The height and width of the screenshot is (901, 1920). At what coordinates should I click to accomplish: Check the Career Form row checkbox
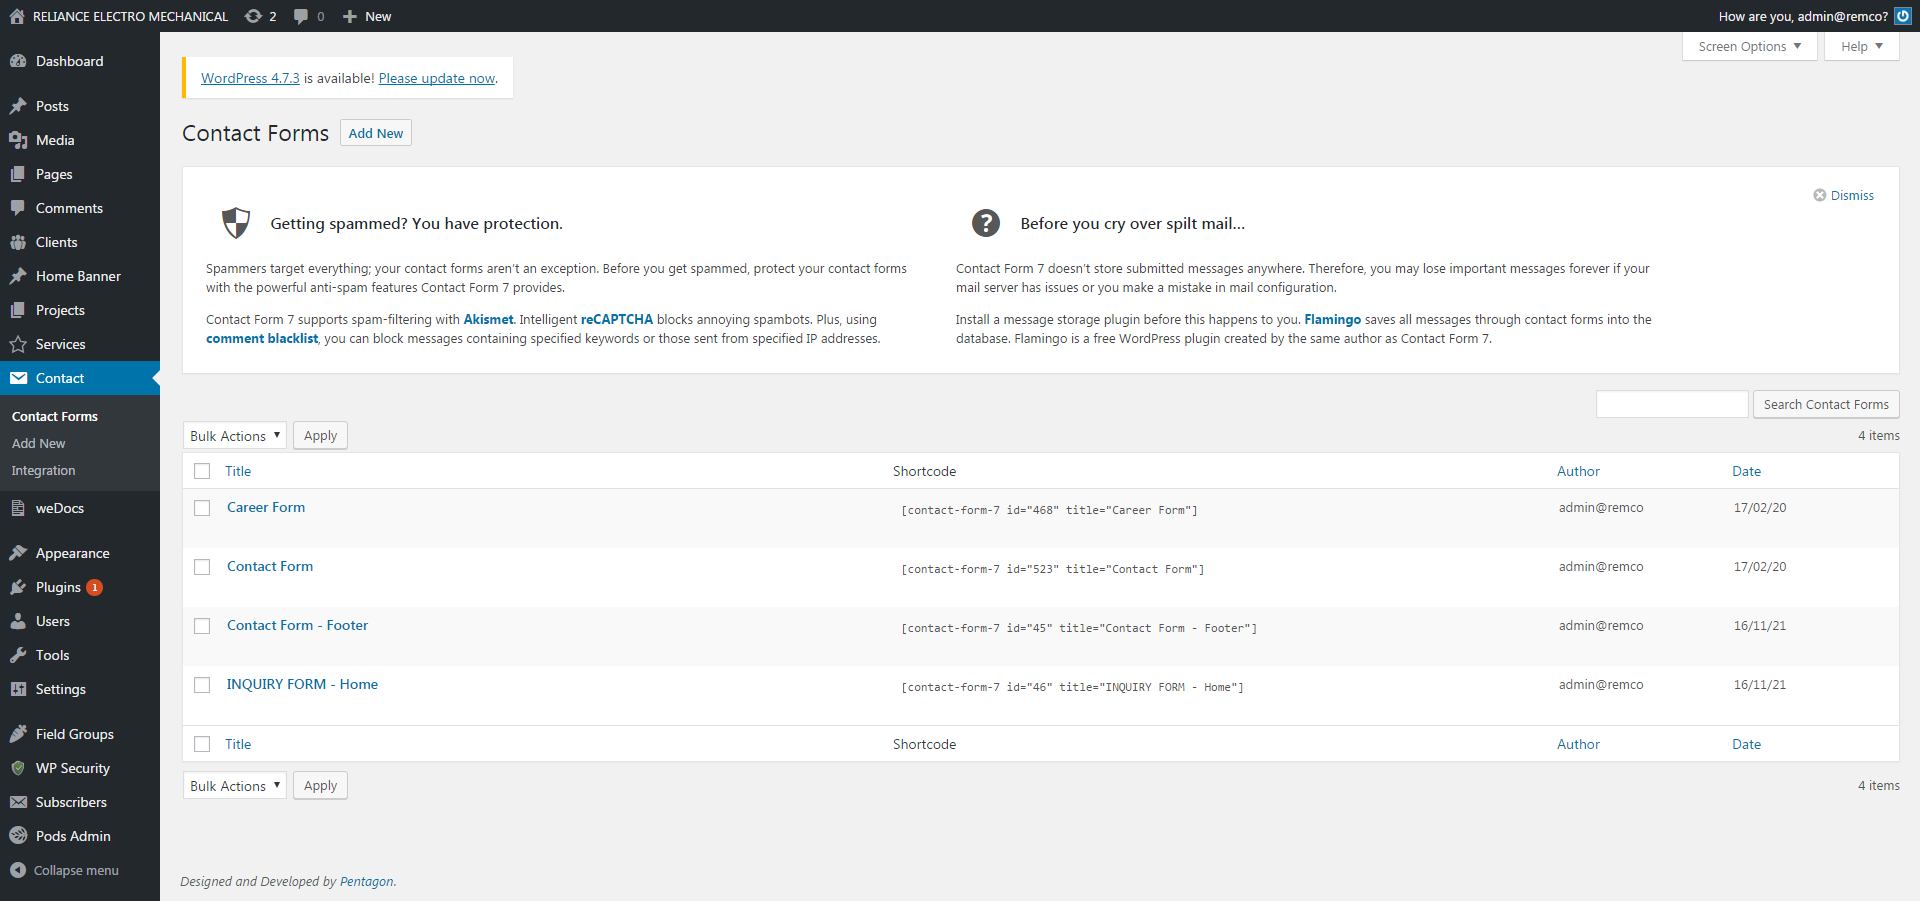(x=202, y=508)
